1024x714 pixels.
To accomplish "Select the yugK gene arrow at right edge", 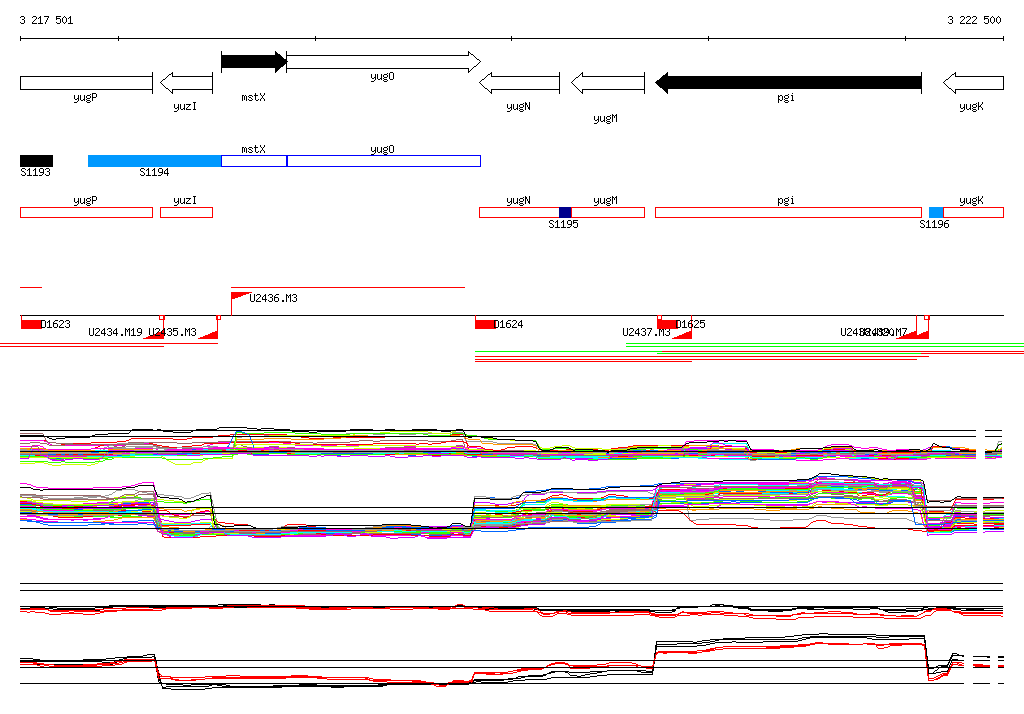I will [973, 83].
